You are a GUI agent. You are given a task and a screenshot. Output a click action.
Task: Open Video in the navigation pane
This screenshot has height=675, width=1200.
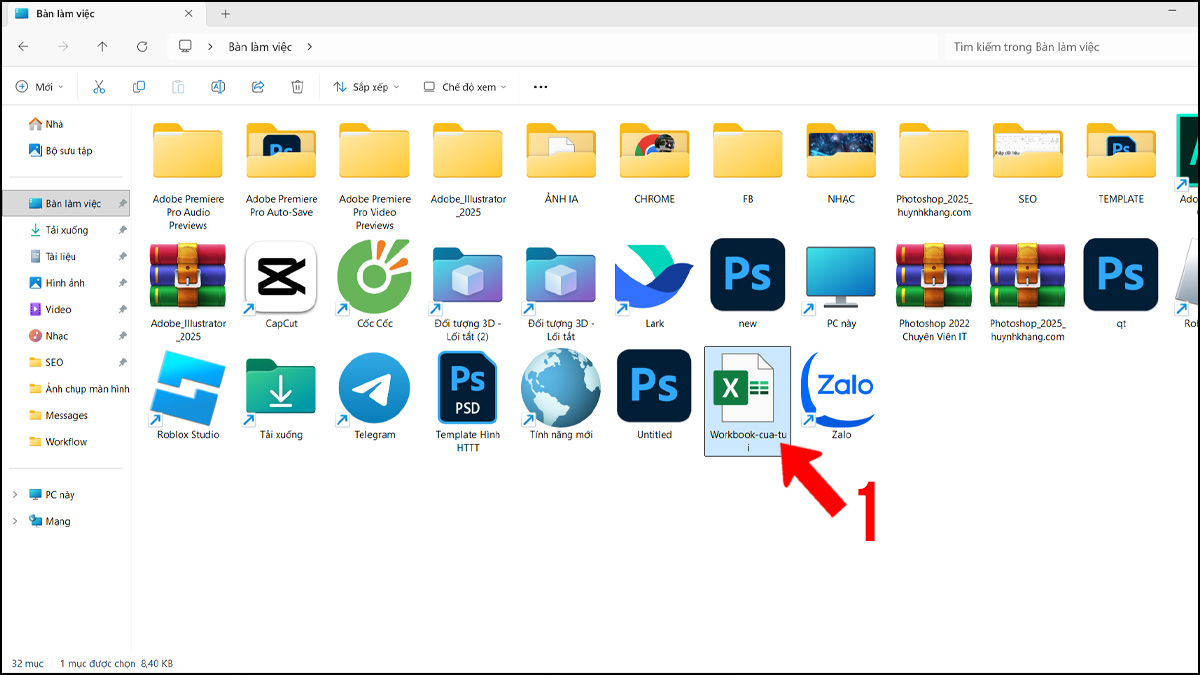coord(50,309)
